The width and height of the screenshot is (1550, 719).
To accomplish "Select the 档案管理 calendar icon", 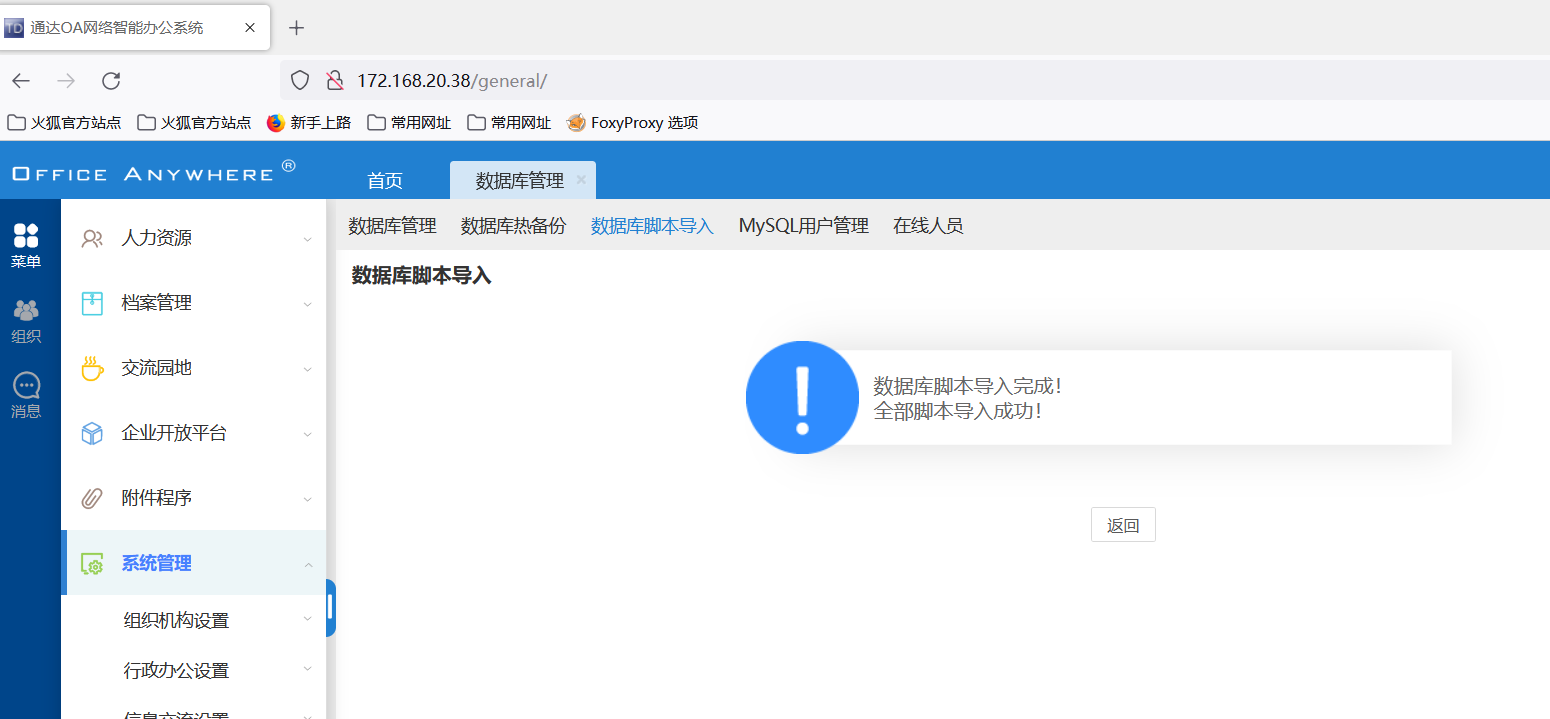I will 92,302.
